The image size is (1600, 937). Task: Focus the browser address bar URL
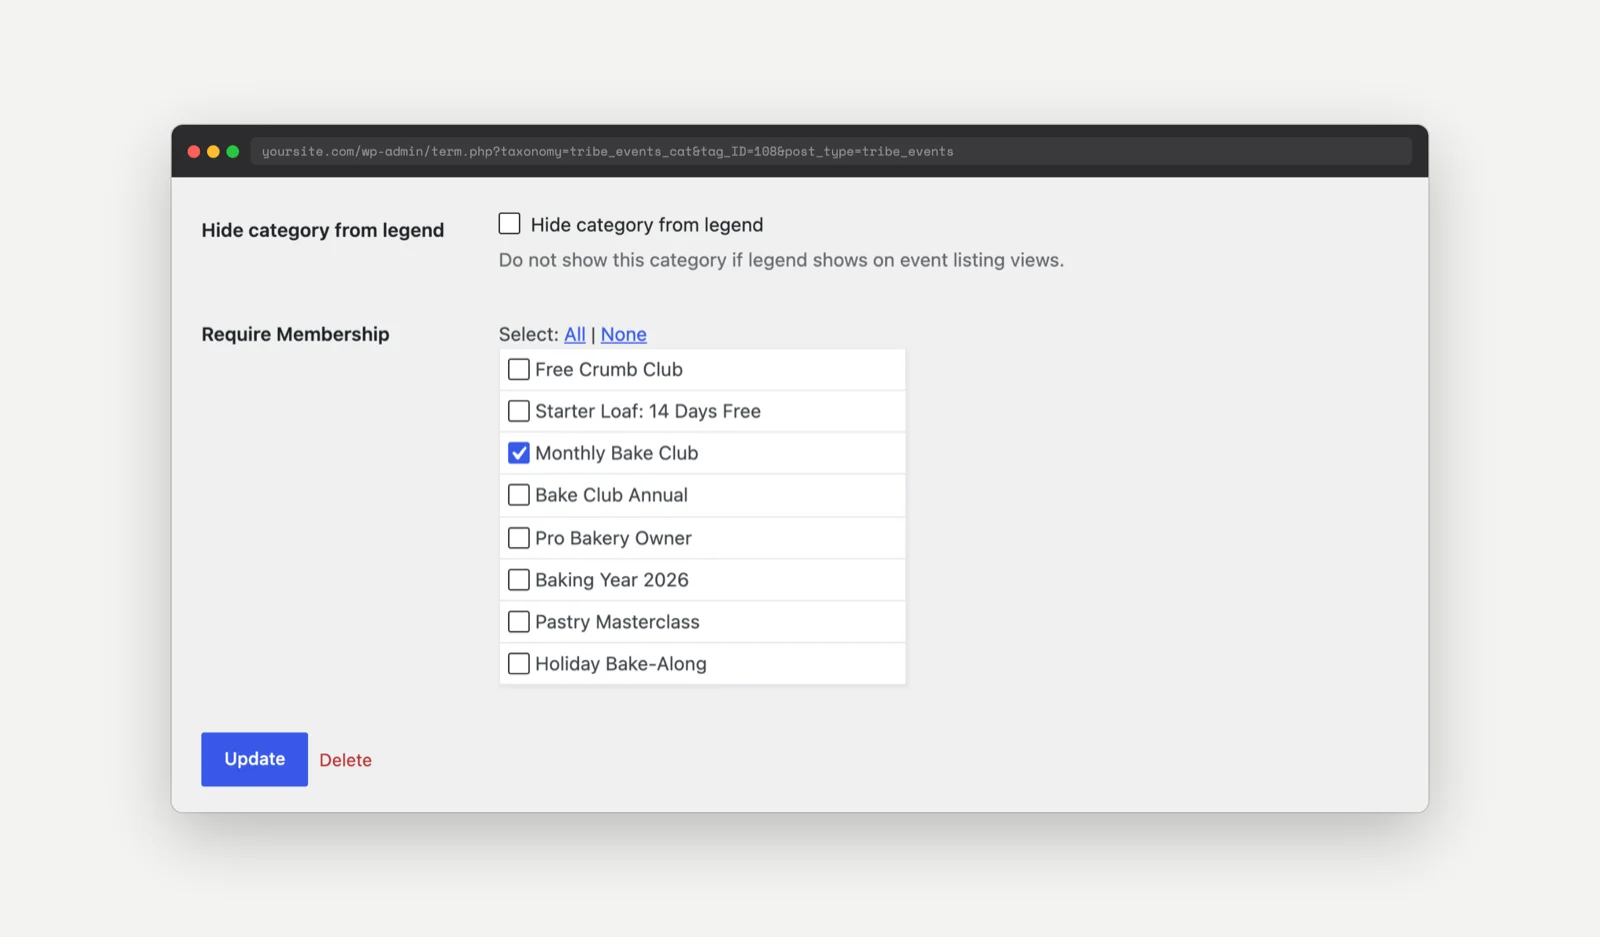pyautogui.click(x=831, y=152)
